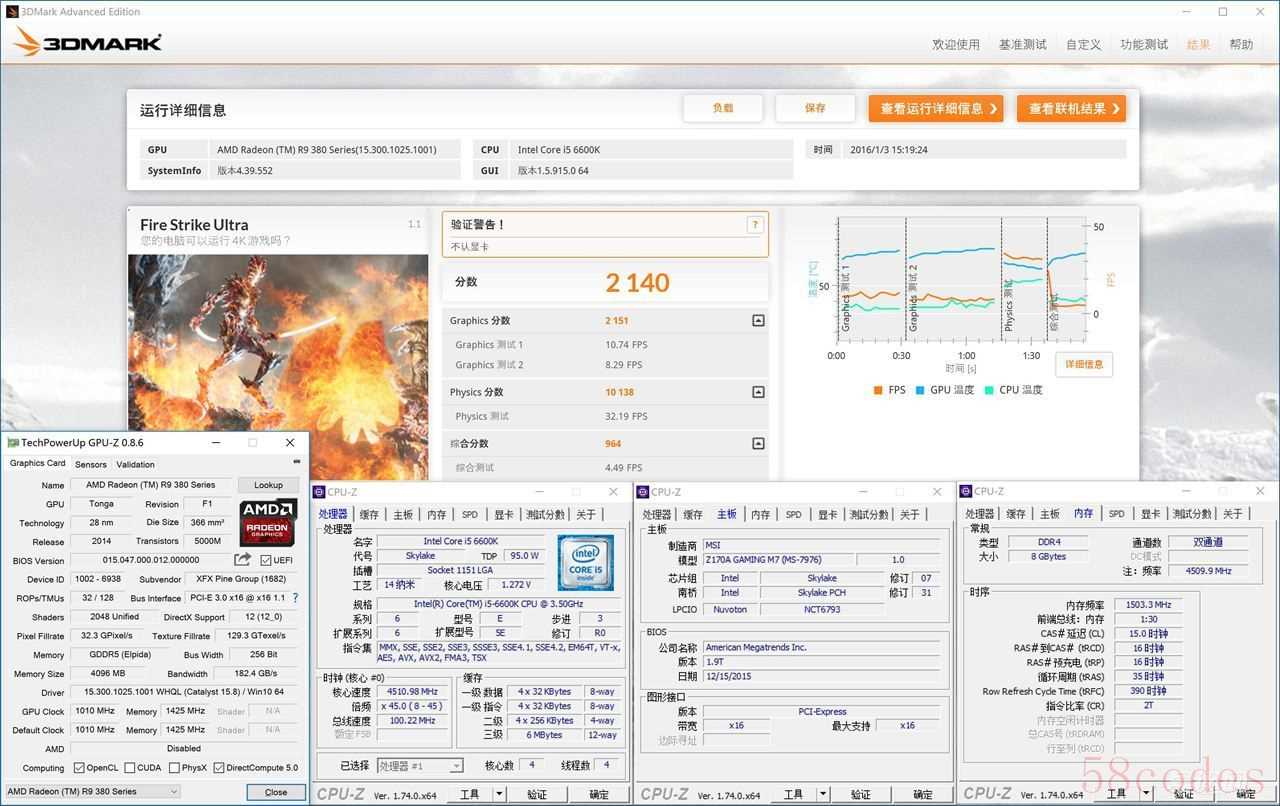
Task: Click the app icon of the CPU-Z processor window
Action: pos(319,492)
